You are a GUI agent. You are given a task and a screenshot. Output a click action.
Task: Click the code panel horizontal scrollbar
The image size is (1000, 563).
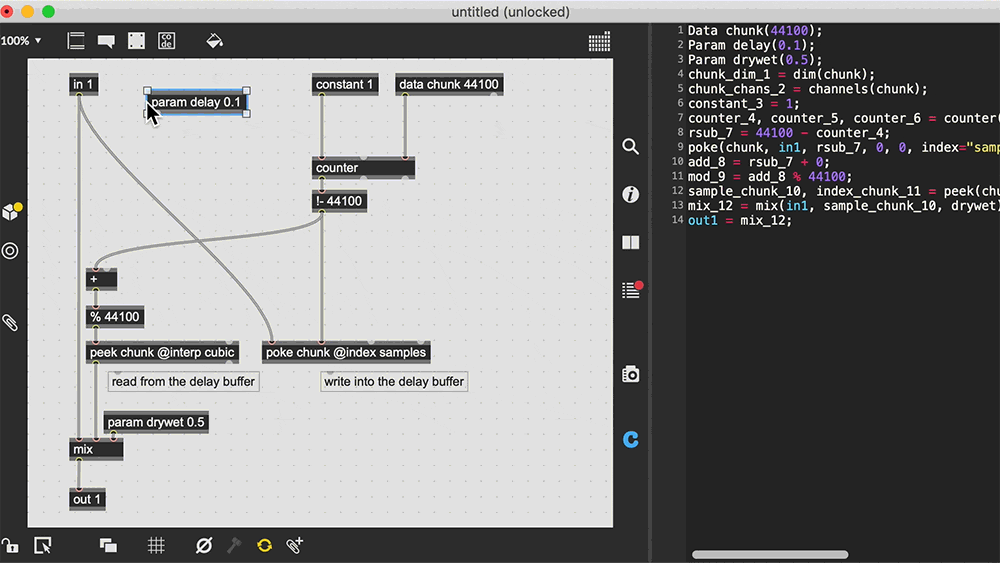pyautogui.click(x=770, y=554)
